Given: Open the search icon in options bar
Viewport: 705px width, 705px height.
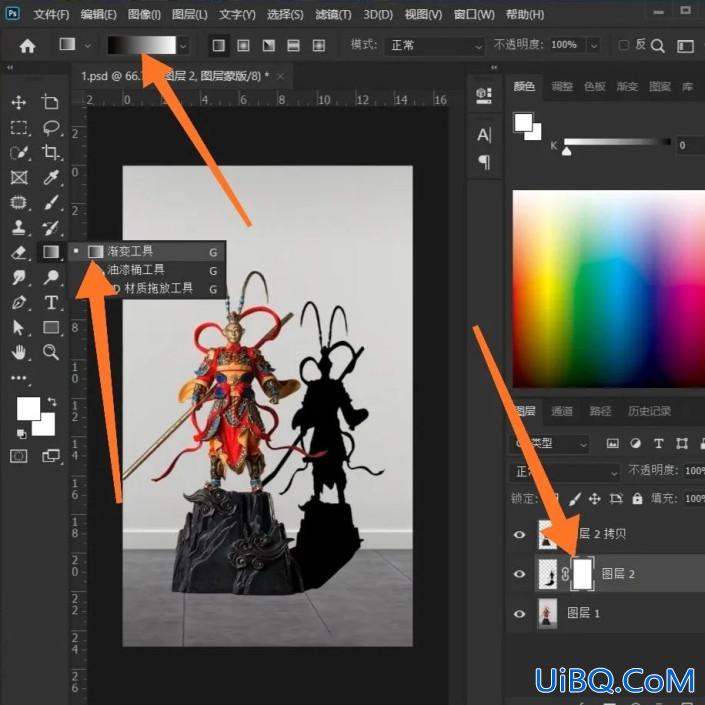Looking at the screenshot, I should tap(657, 46).
